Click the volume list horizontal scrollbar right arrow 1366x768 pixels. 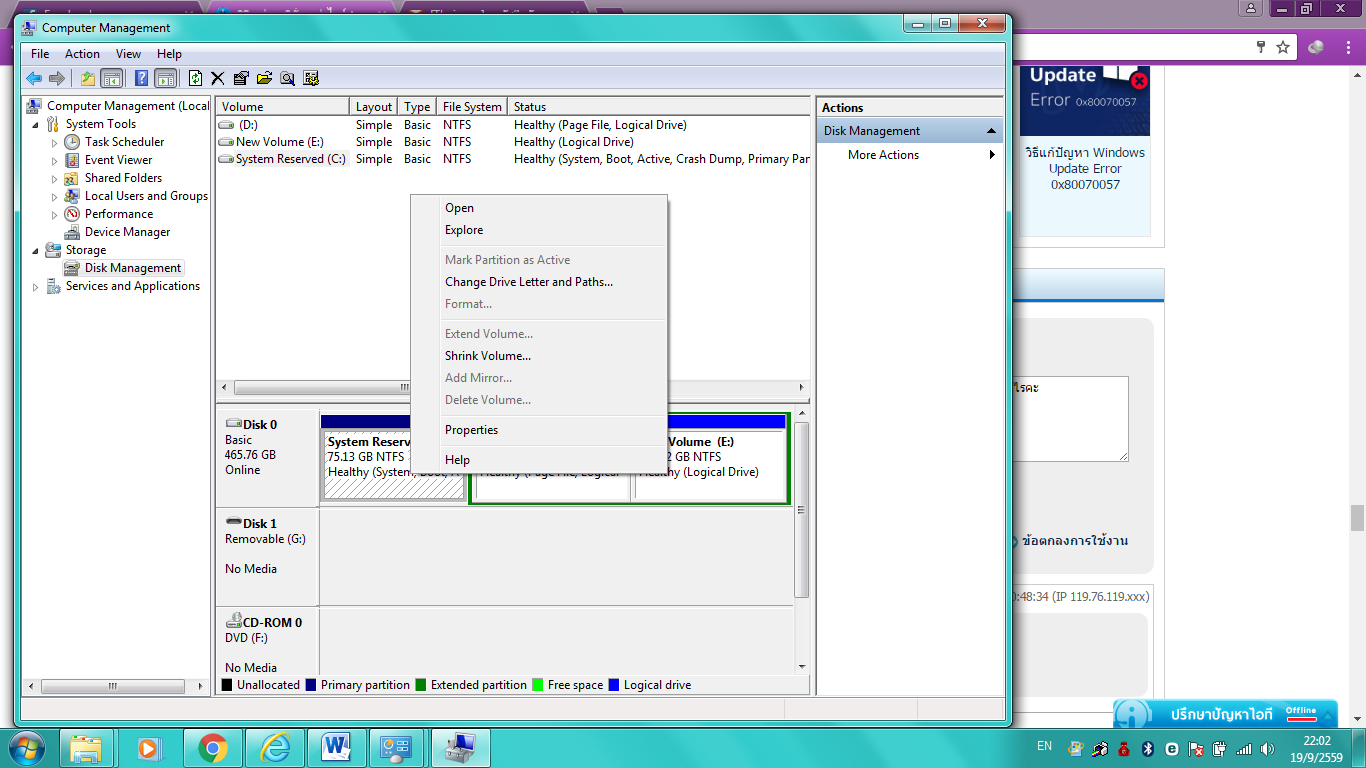(x=802, y=388)
